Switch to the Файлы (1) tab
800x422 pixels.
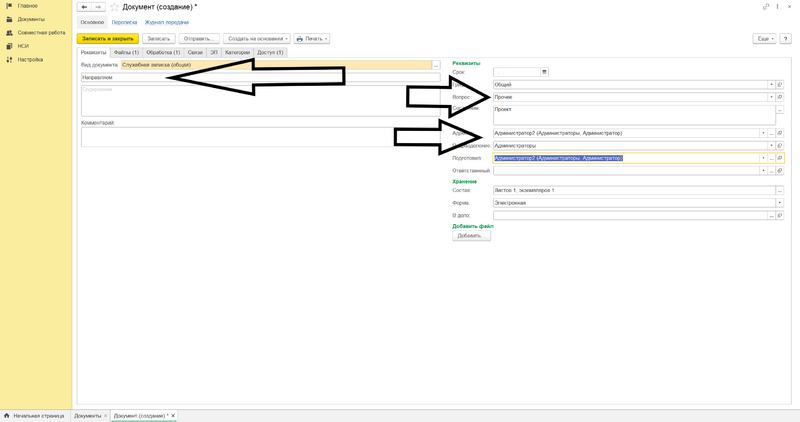coord(126,52)
